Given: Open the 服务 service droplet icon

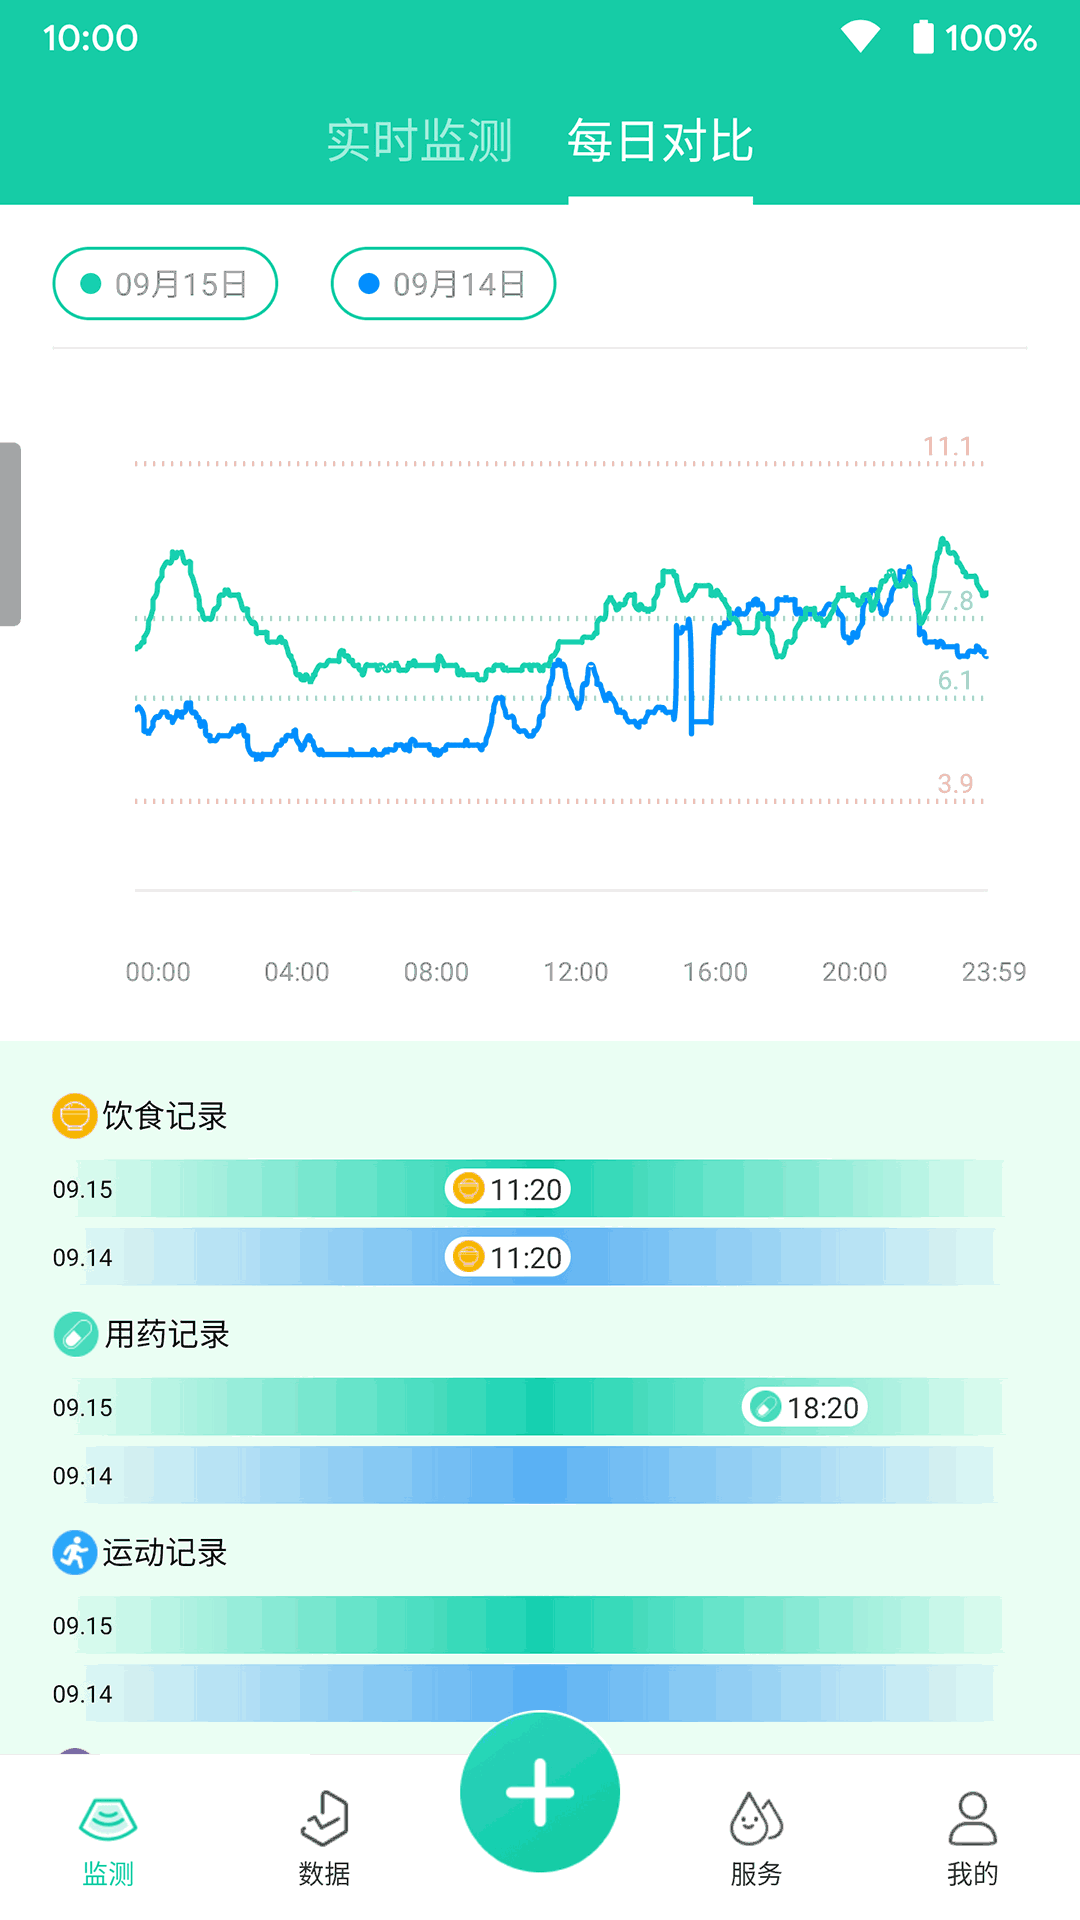Looking at the screenshot, I should point(756,1820).
